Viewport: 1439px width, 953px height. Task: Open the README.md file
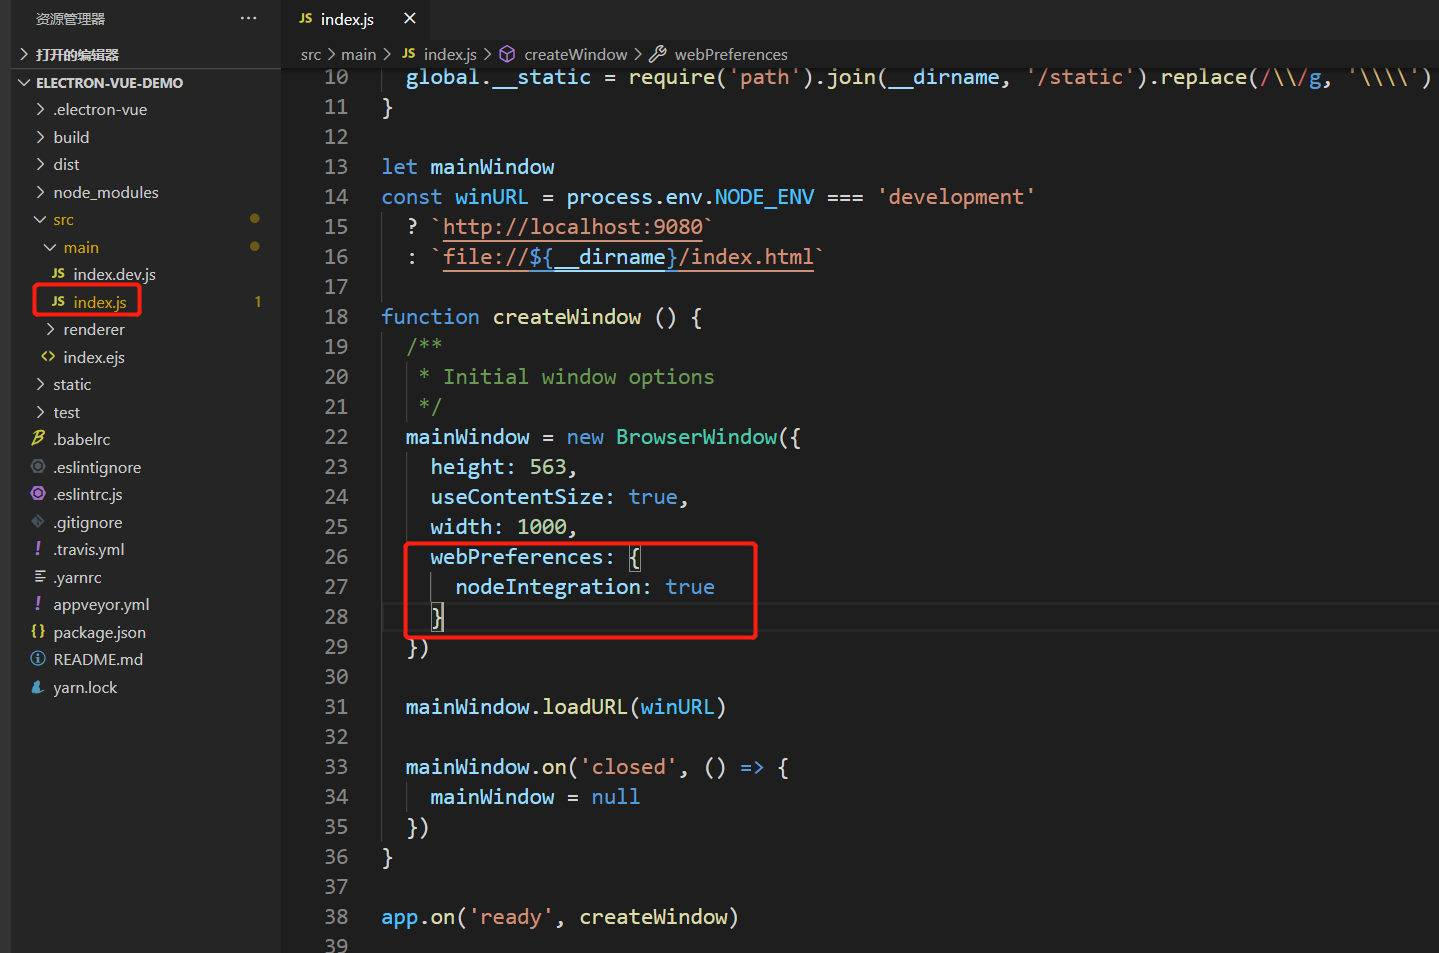pyautogui.click(x=98, y=659)
